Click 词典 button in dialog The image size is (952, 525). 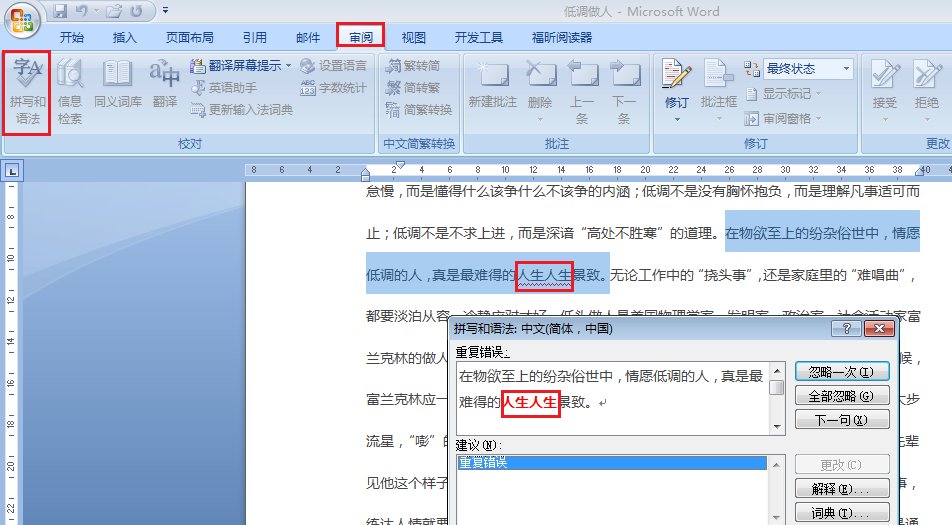[842, 512]
